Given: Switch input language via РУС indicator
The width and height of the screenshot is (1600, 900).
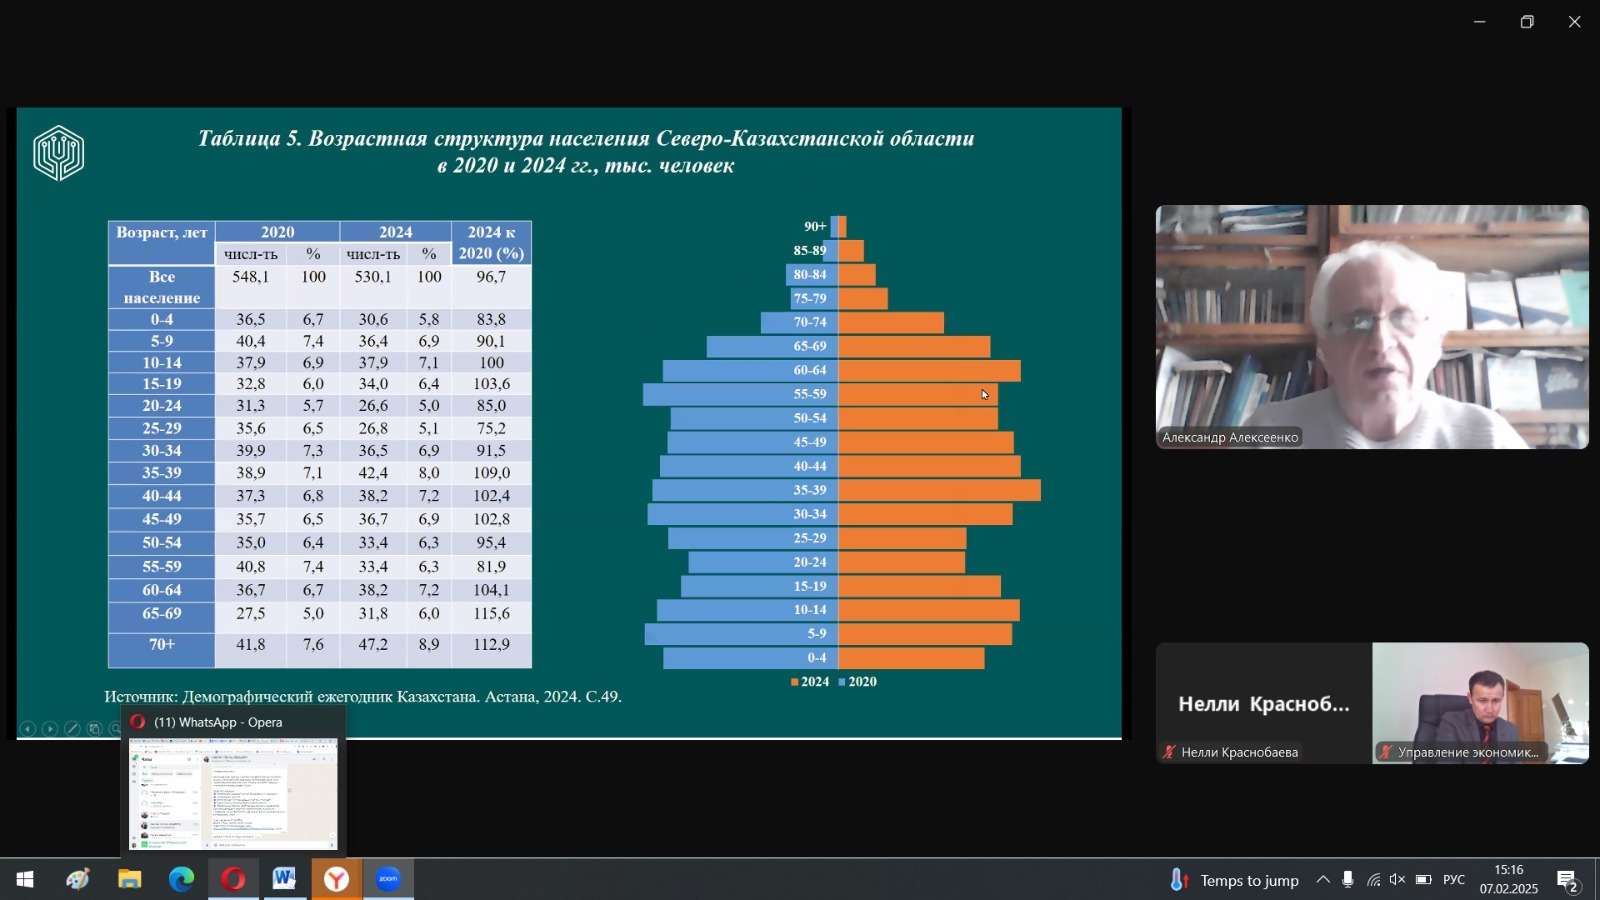Looking at the screenshot, I should pos(1454,880).
